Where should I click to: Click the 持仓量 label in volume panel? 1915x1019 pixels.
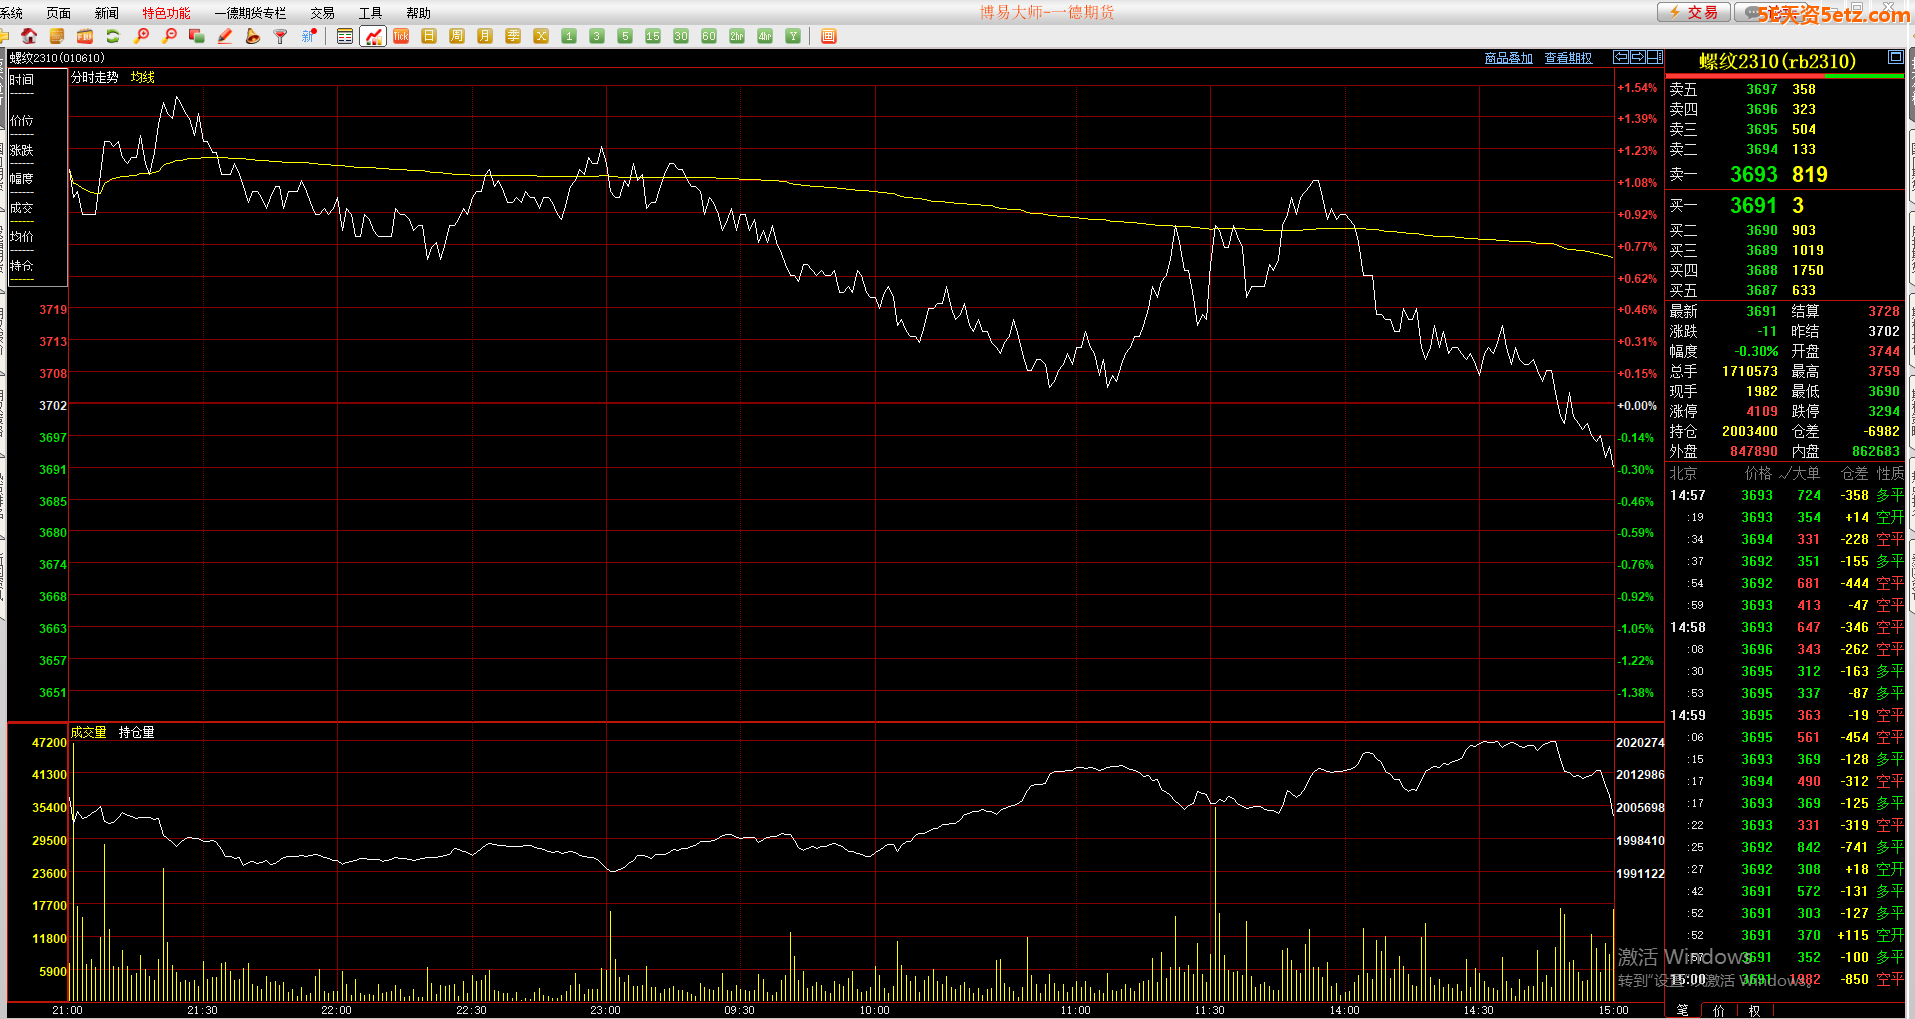[x=136, y=732]
